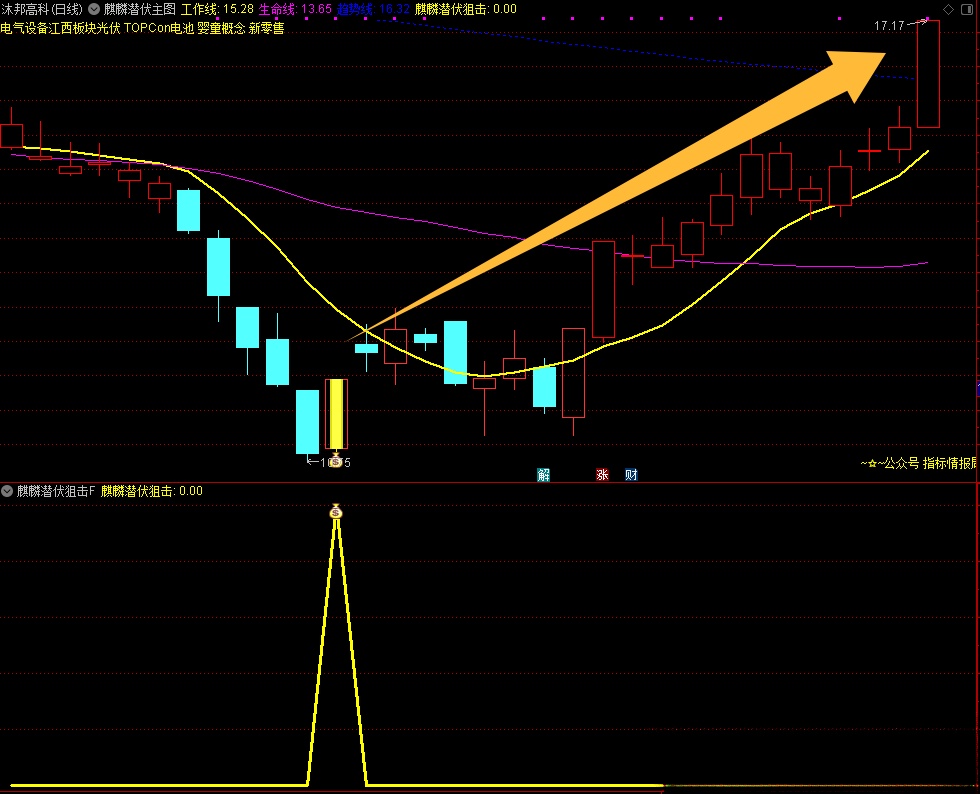Click the 公众号 指标情报局 watermark text
The image size is (980, 794).
[x=920, y=463]
